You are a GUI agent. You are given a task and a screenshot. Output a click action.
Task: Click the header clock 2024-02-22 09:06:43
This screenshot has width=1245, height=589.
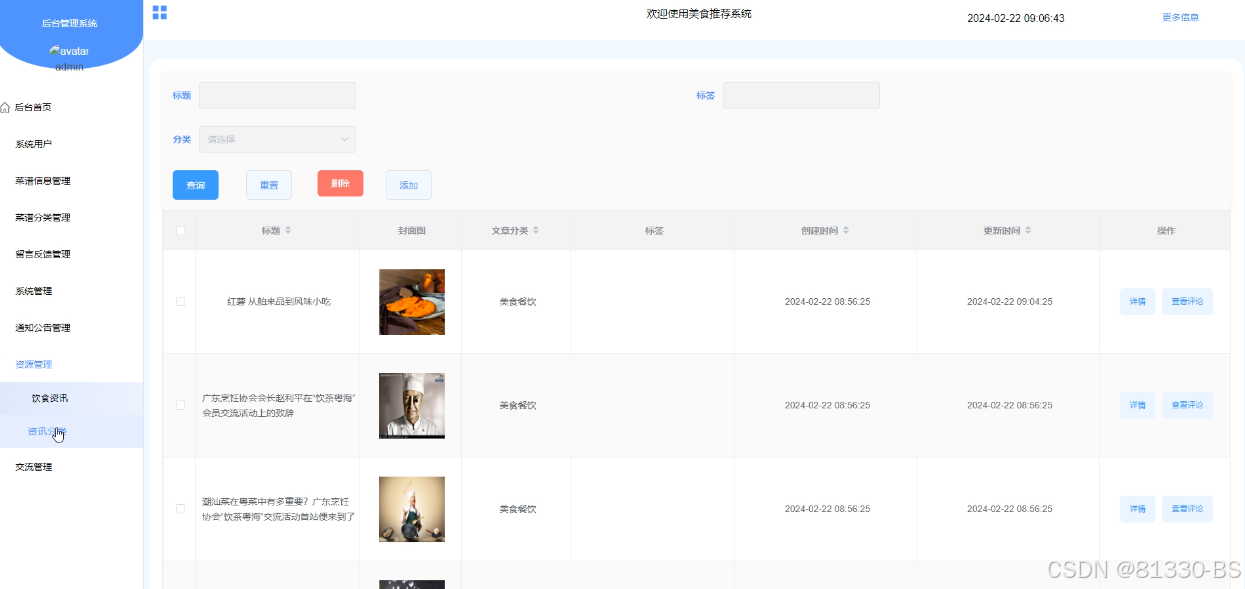coord(1016,18)
